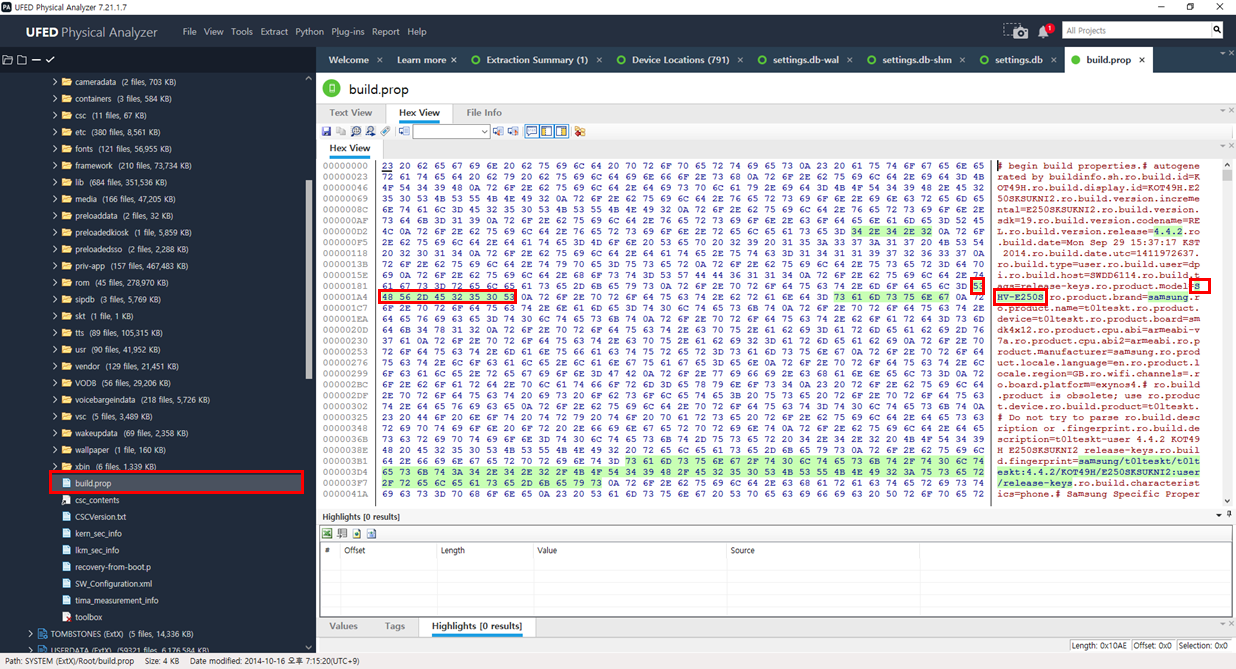Open the Report menu

[386, 32]
